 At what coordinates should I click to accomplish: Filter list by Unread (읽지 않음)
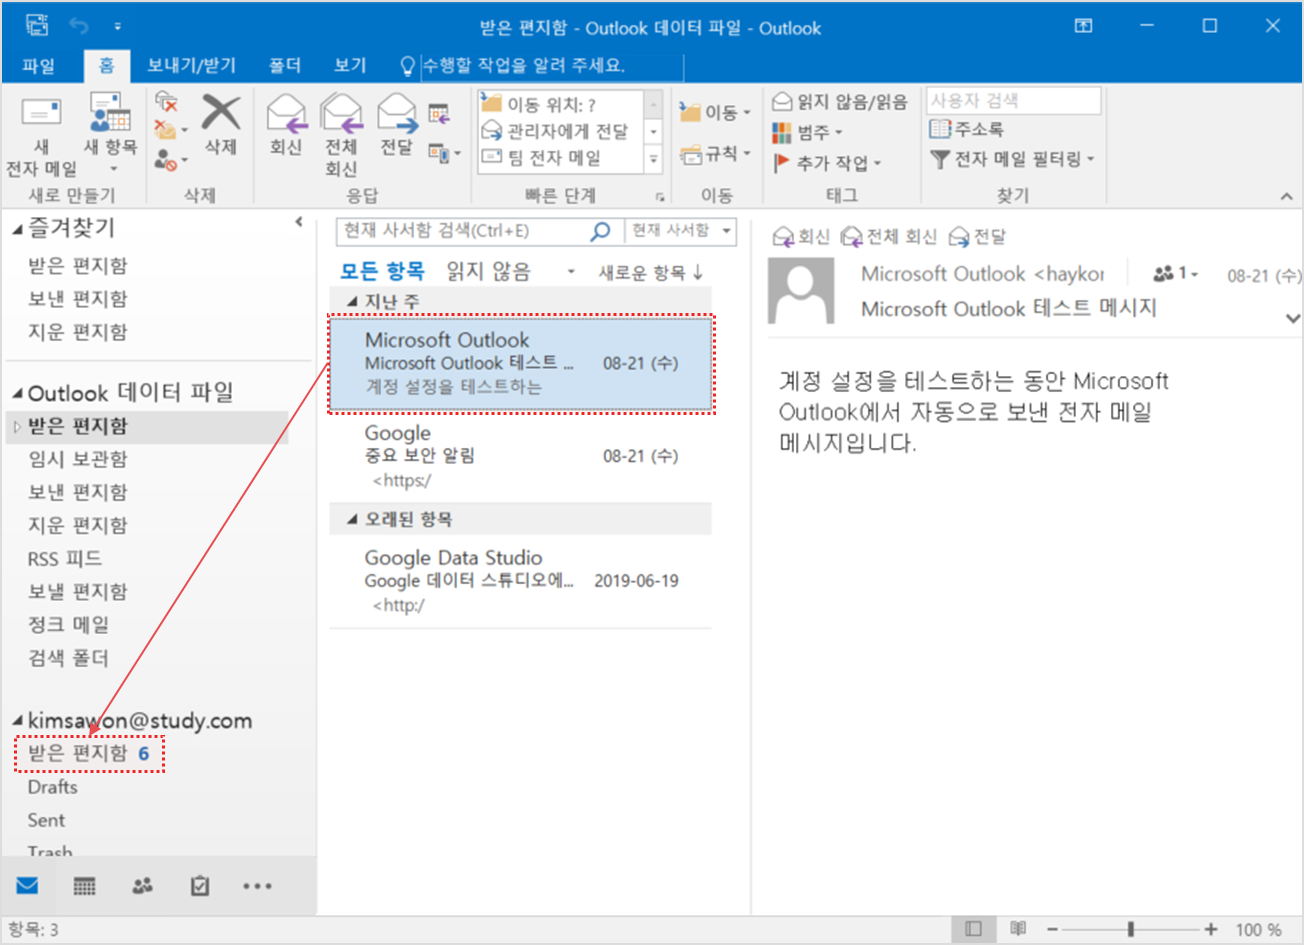pos(488,271)
